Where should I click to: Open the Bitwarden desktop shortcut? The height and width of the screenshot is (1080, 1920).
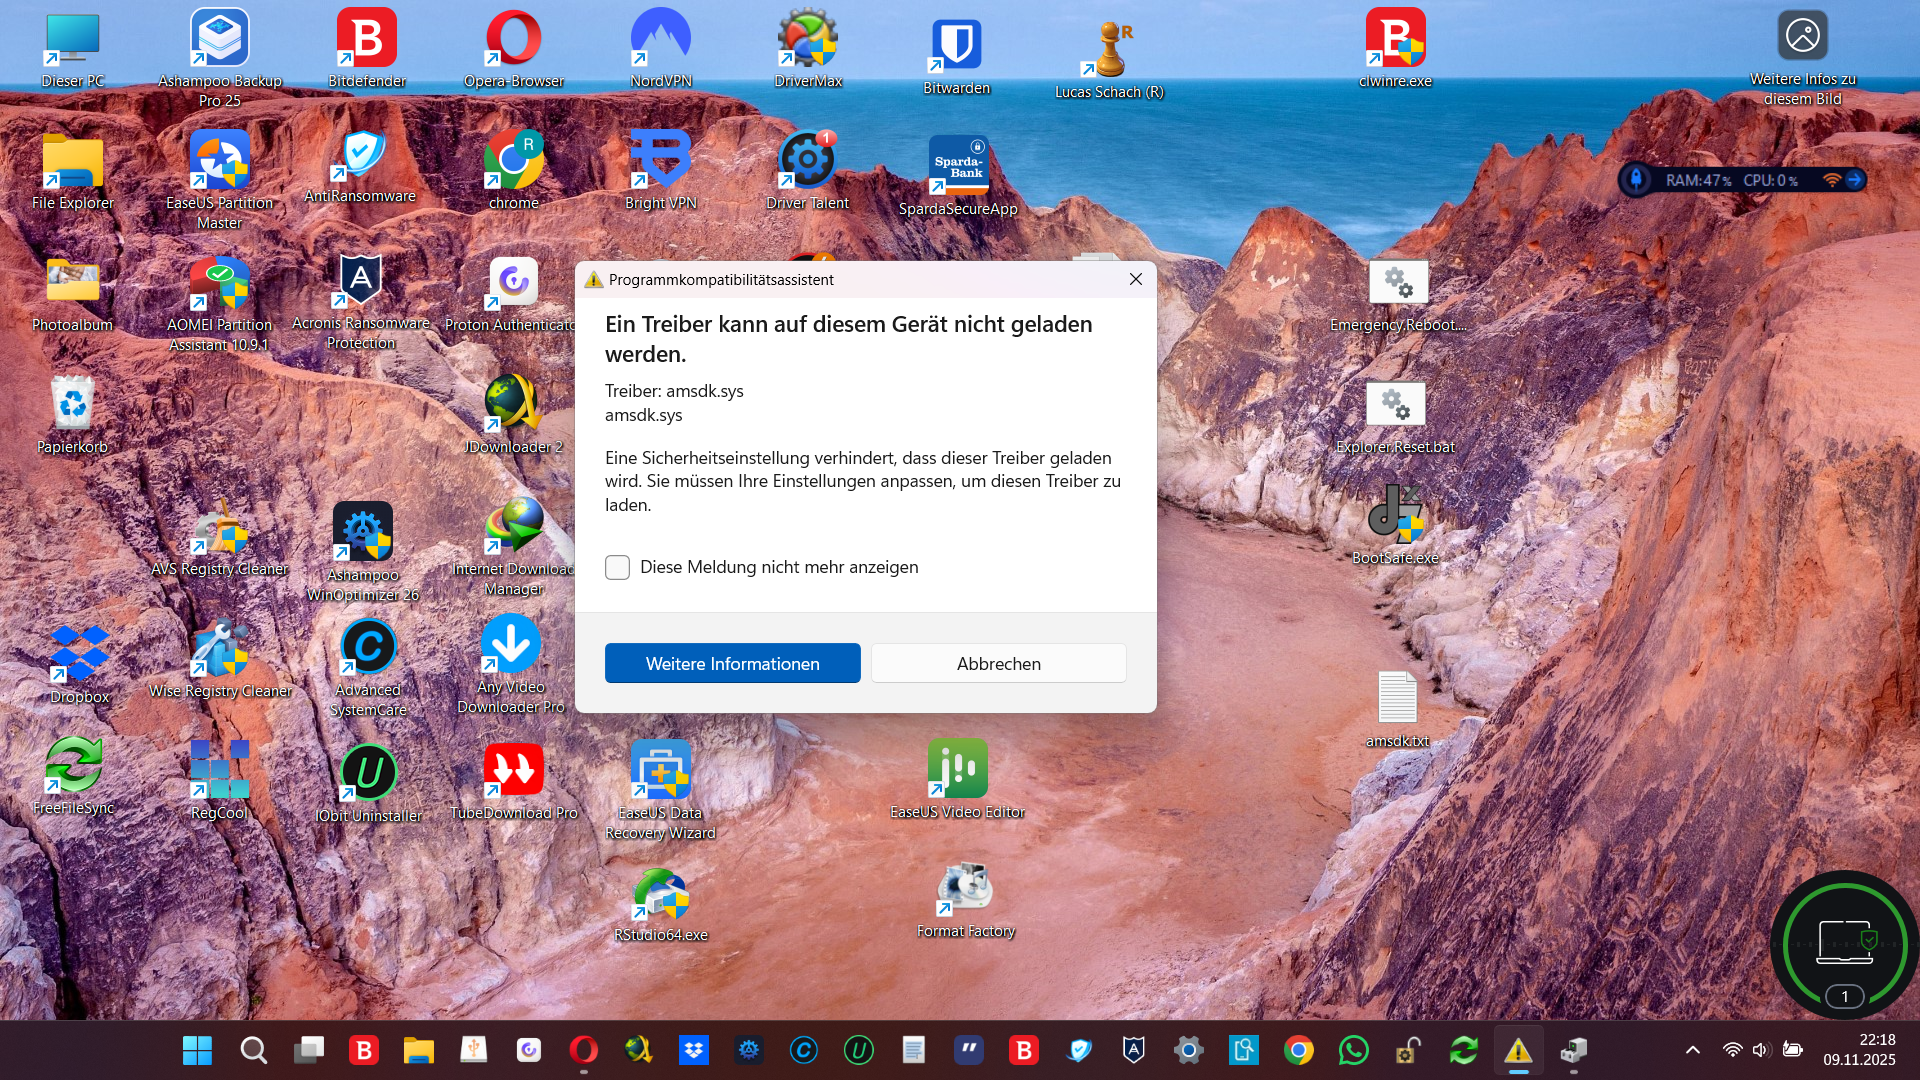[956, 45]
